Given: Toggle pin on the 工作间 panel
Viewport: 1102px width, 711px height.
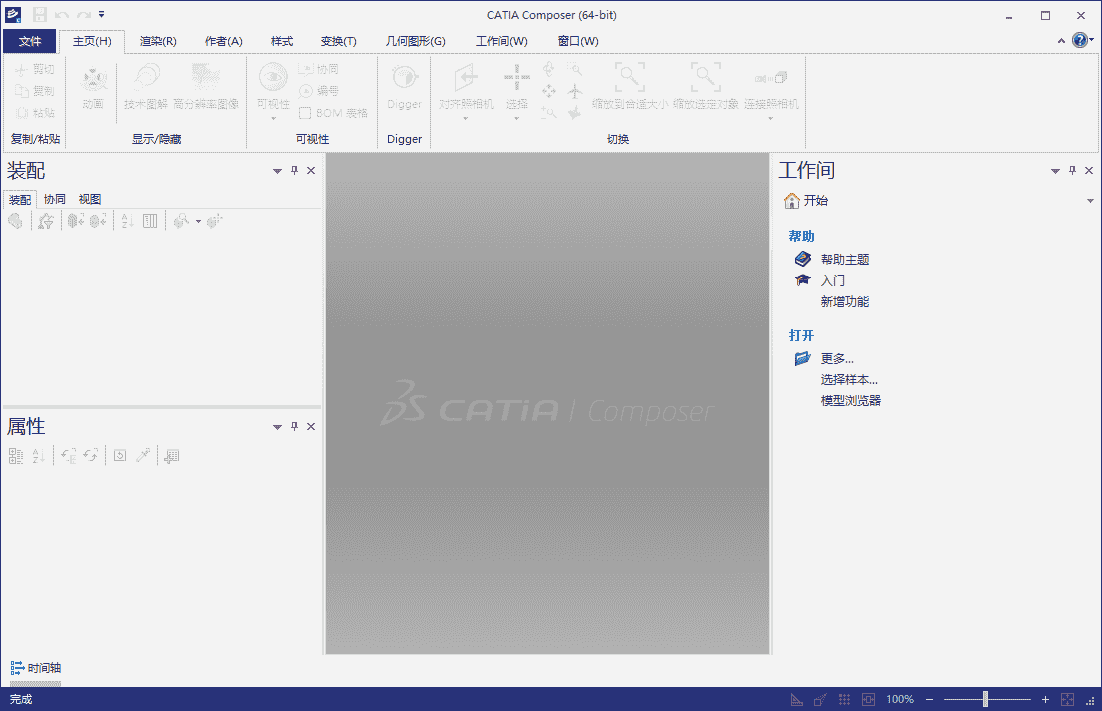Looking at the screenshot, I should pos(1072,171).
